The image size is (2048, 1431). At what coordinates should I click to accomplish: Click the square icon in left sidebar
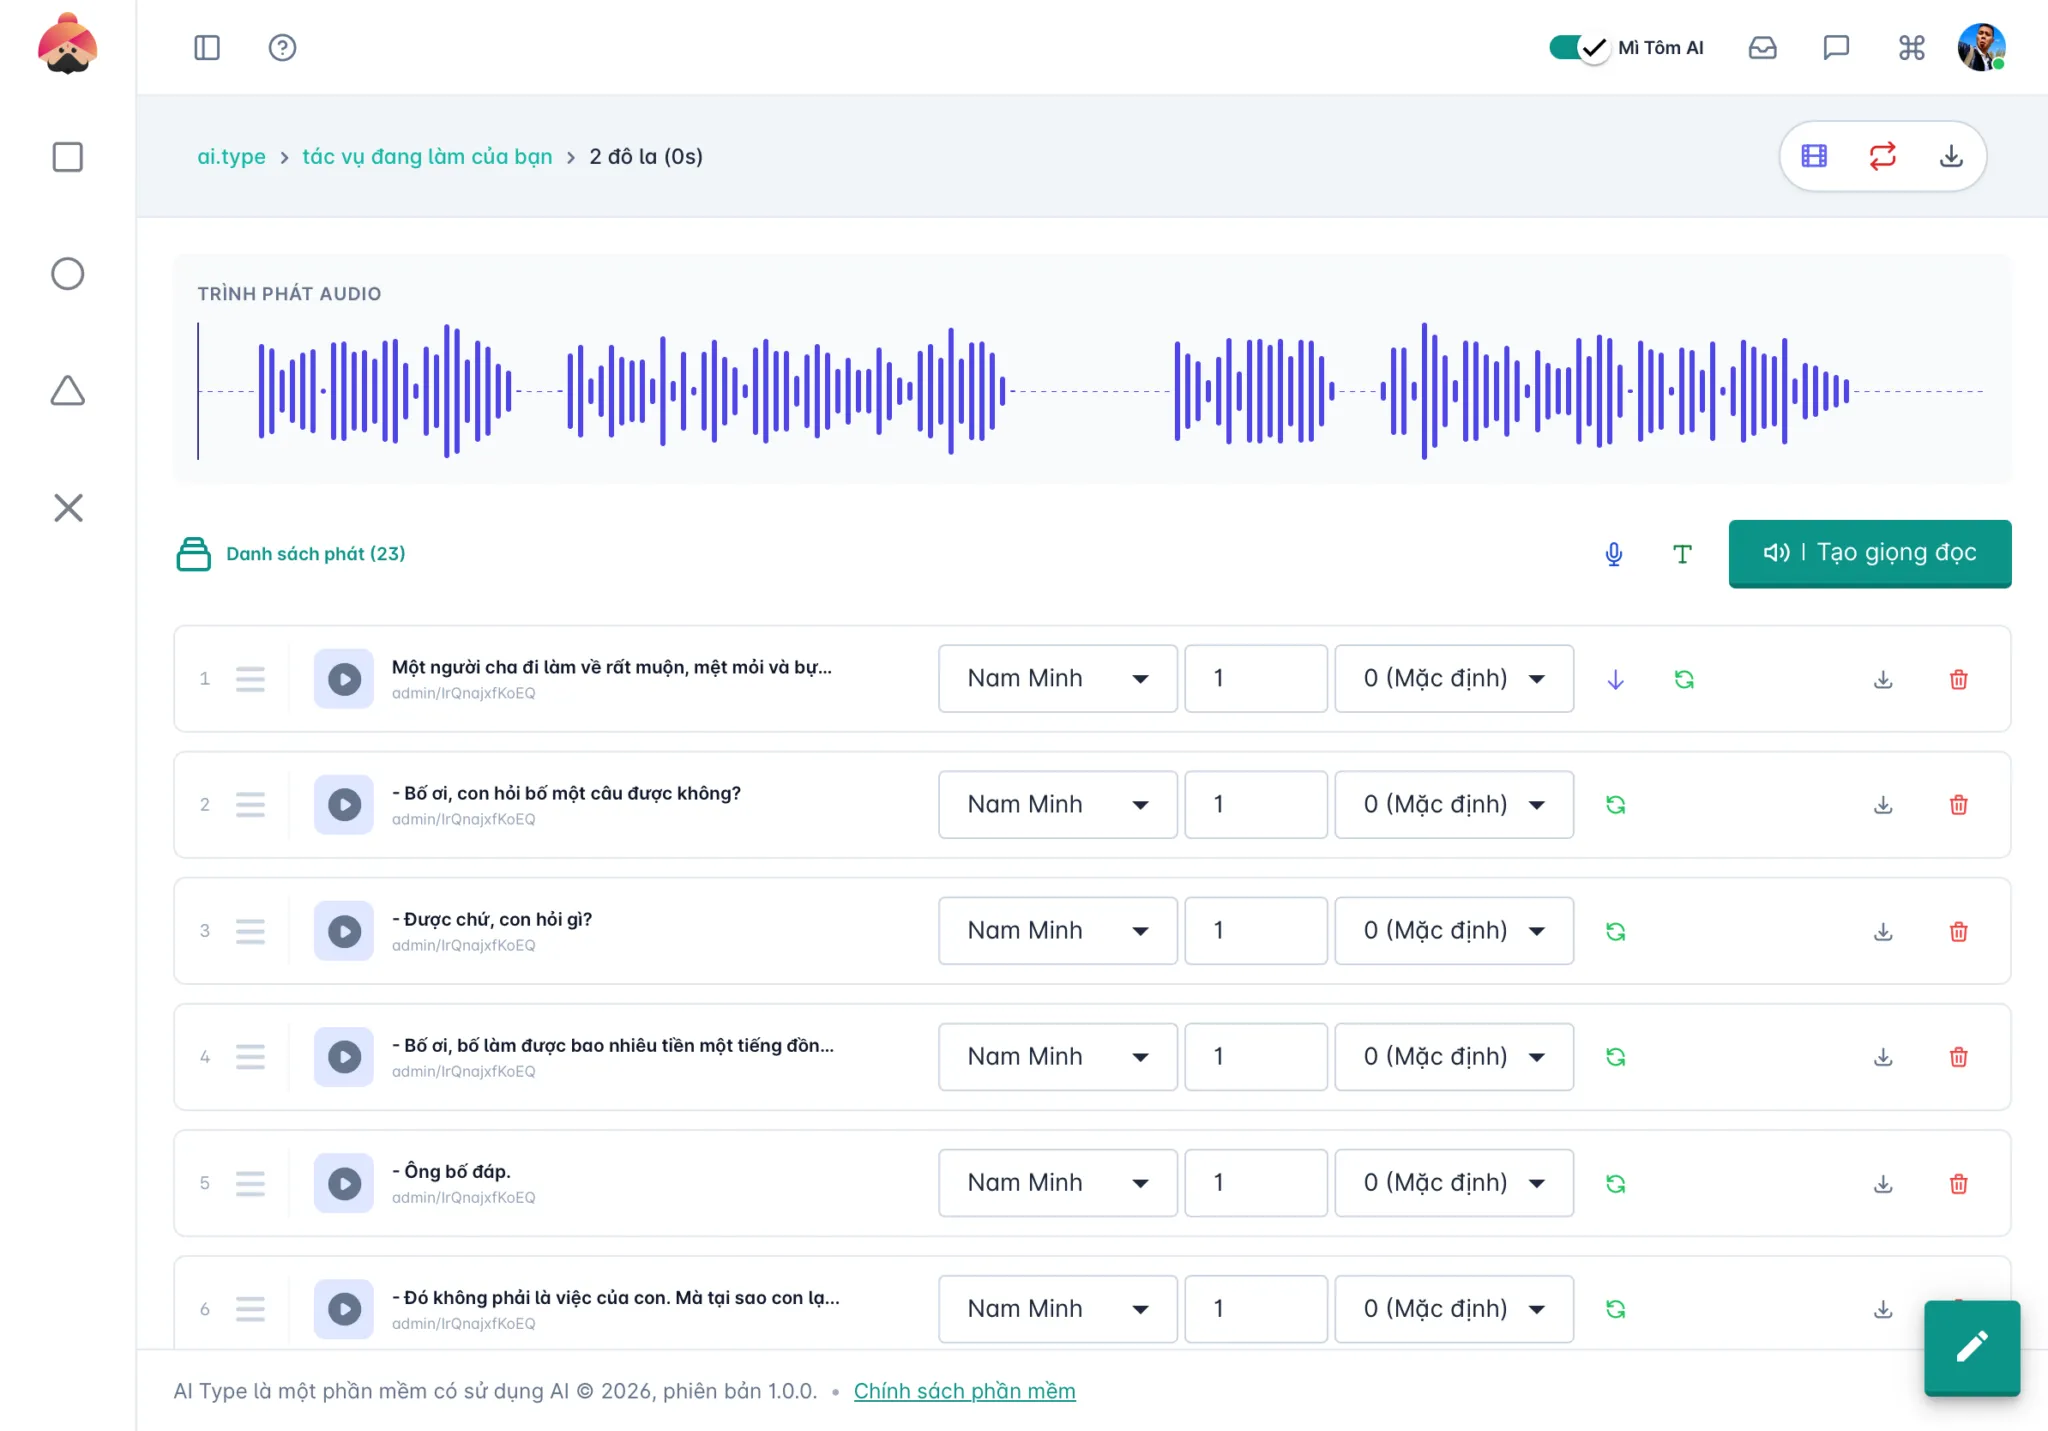(x=67, y=157)
